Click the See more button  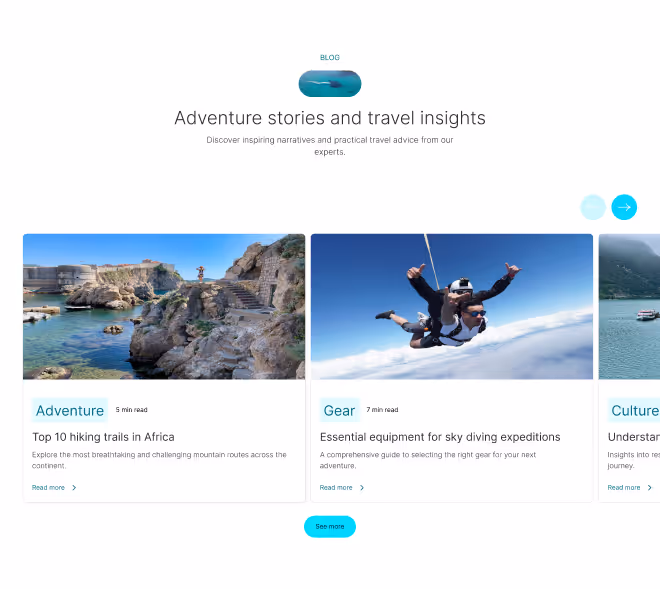[x=330, y=527]
